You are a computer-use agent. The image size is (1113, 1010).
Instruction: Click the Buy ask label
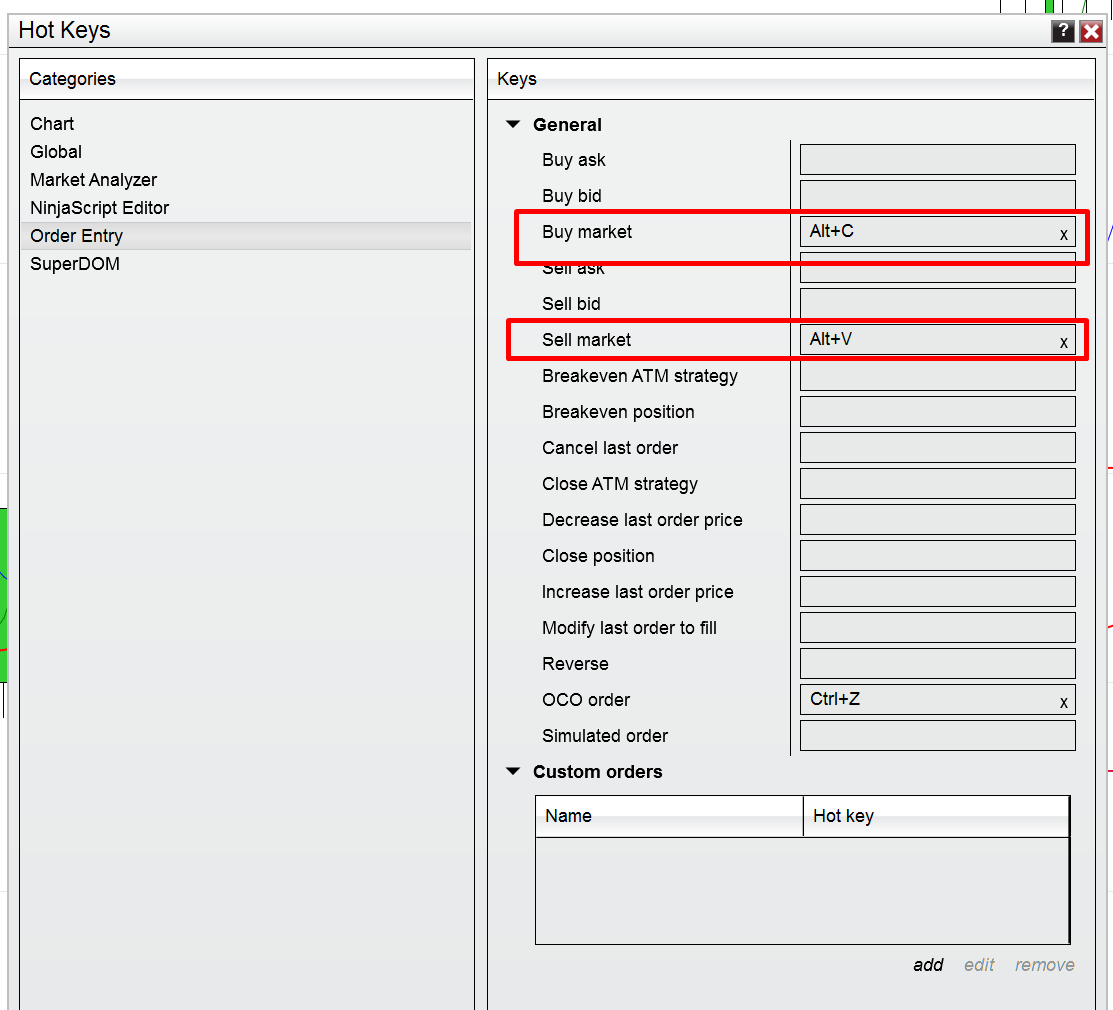click(x=574, y=160)
